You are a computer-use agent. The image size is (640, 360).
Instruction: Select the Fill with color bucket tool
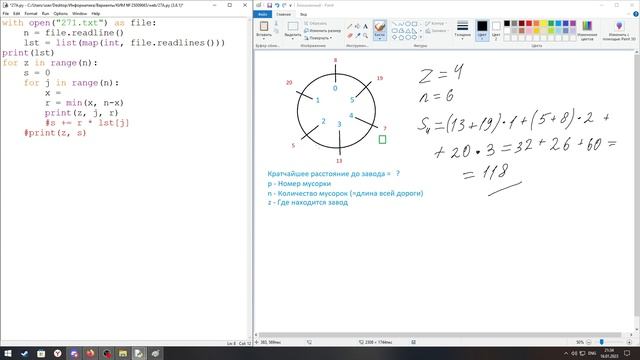click(x=358, y=27)
